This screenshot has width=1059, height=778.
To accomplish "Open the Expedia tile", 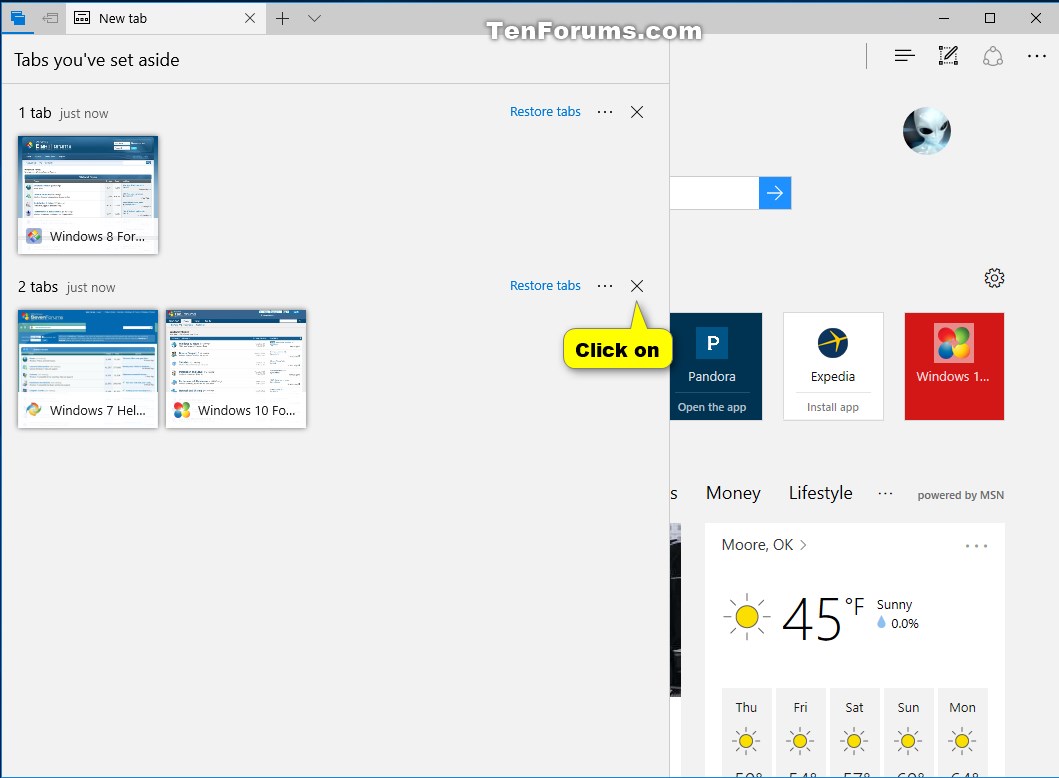I will coord(833,366).
